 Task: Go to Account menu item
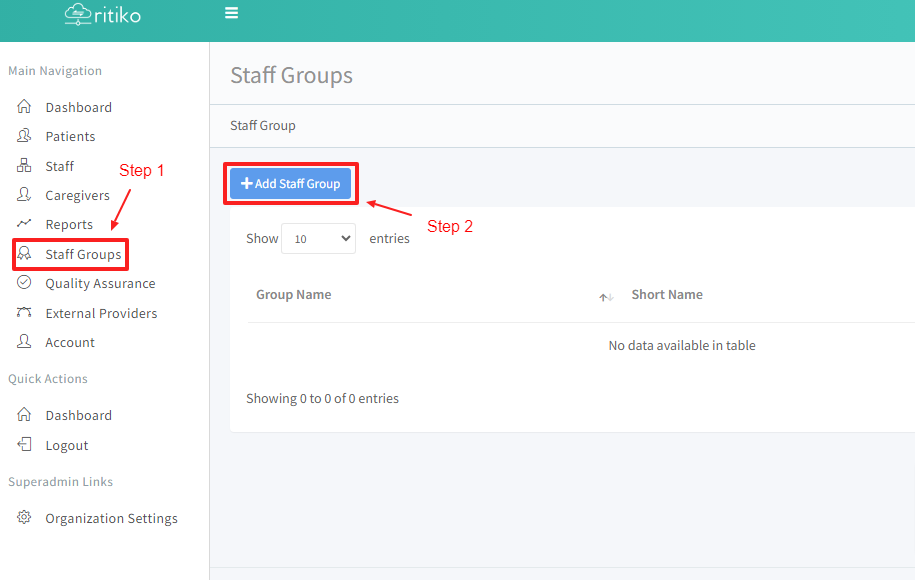click(x=70, y=342)
